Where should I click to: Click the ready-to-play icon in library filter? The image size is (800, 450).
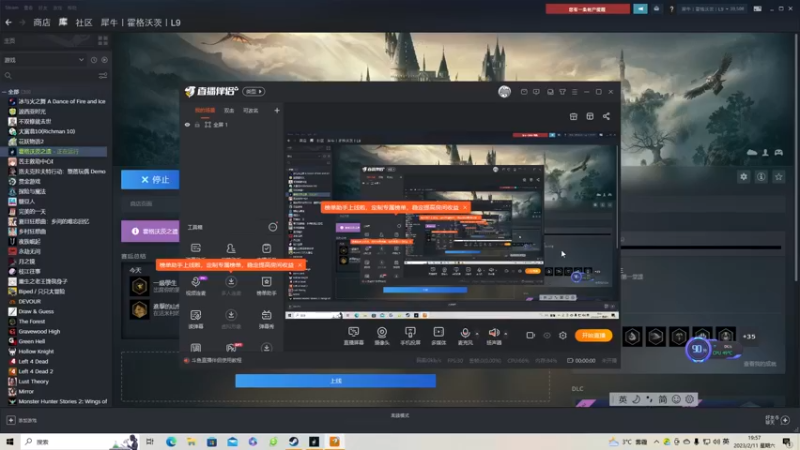click(105, 60)
